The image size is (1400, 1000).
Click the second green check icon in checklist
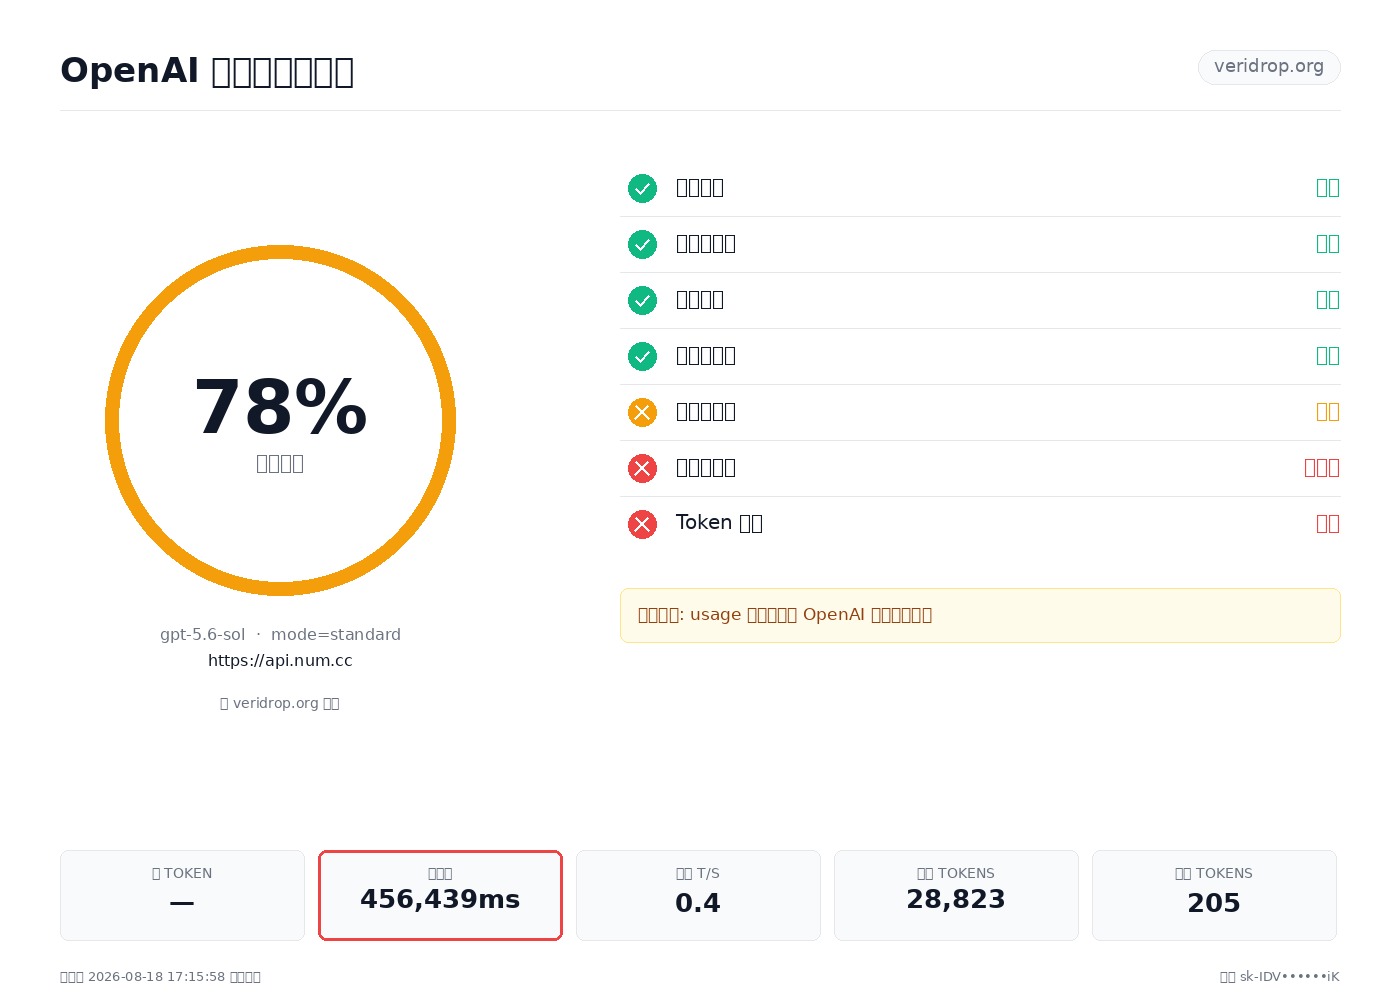tap(642, 244)
